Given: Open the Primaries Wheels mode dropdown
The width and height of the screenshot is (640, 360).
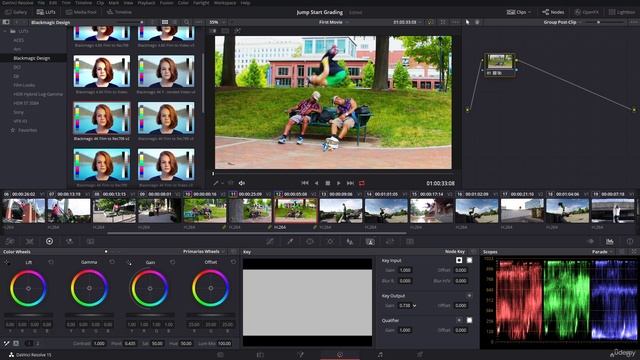Looking at the screenshot, I should [204, 251].
